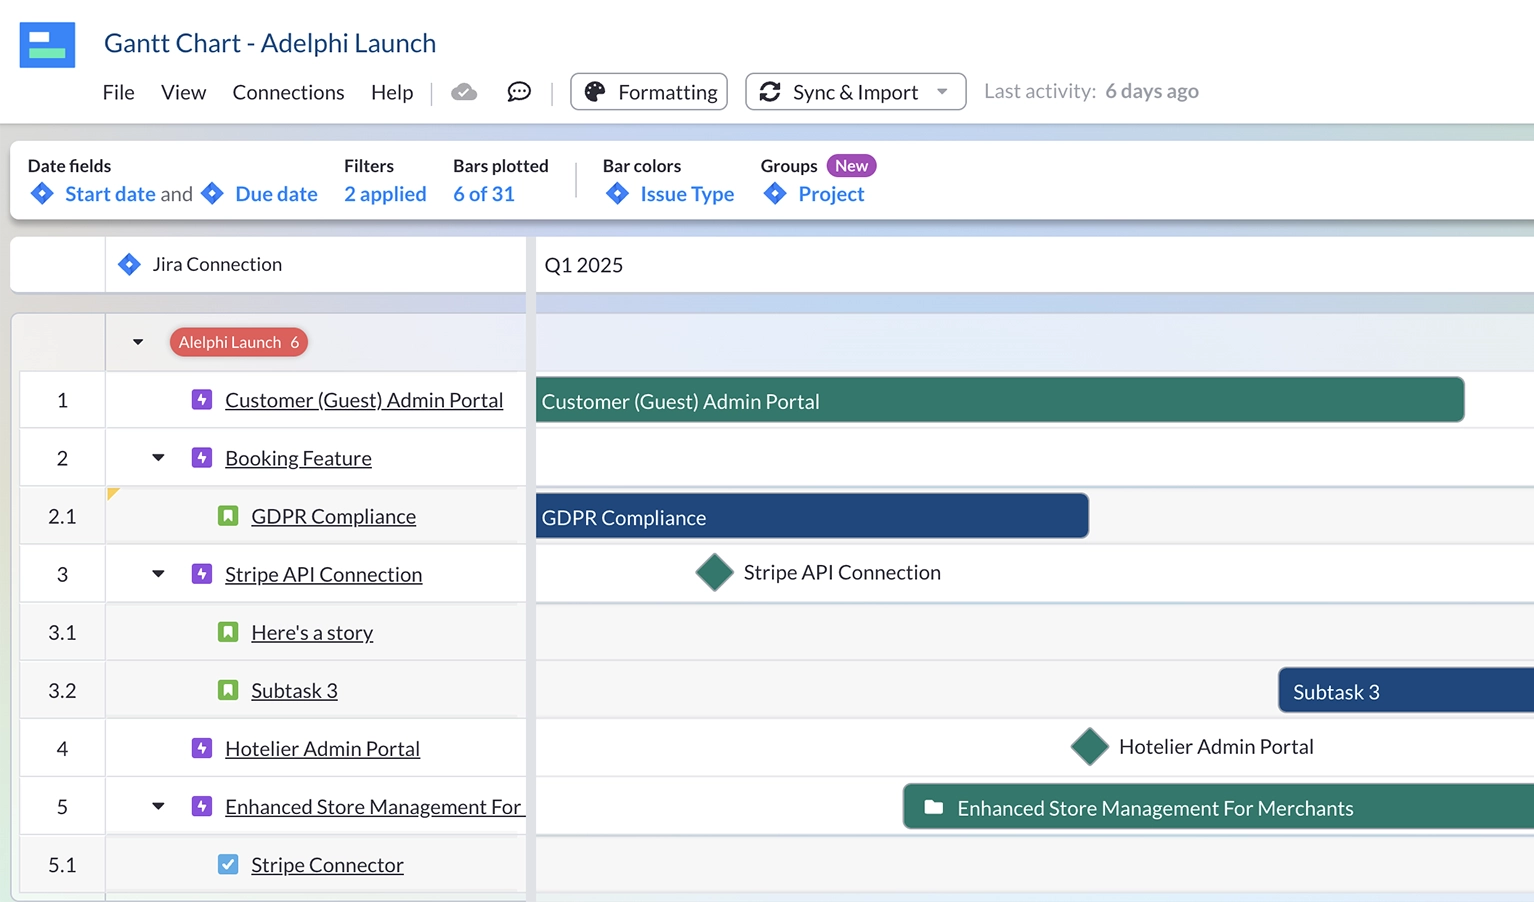Click the Gantt chart app logo
This screenshot has width=1534, height=902.
47,44
